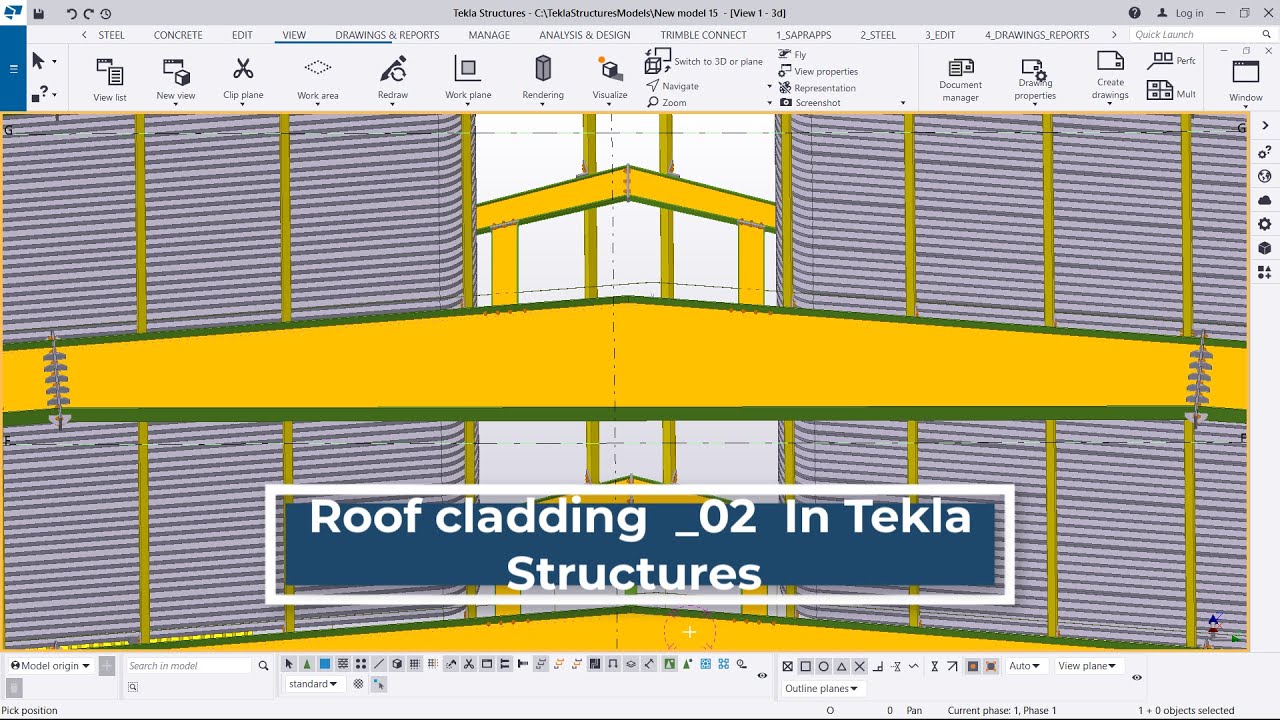Viewport: 1280px width, 720px height.
Task: Open the DRAWINGS & REPORTS tab
Action: pyautogui.click(x=387, y=35)
